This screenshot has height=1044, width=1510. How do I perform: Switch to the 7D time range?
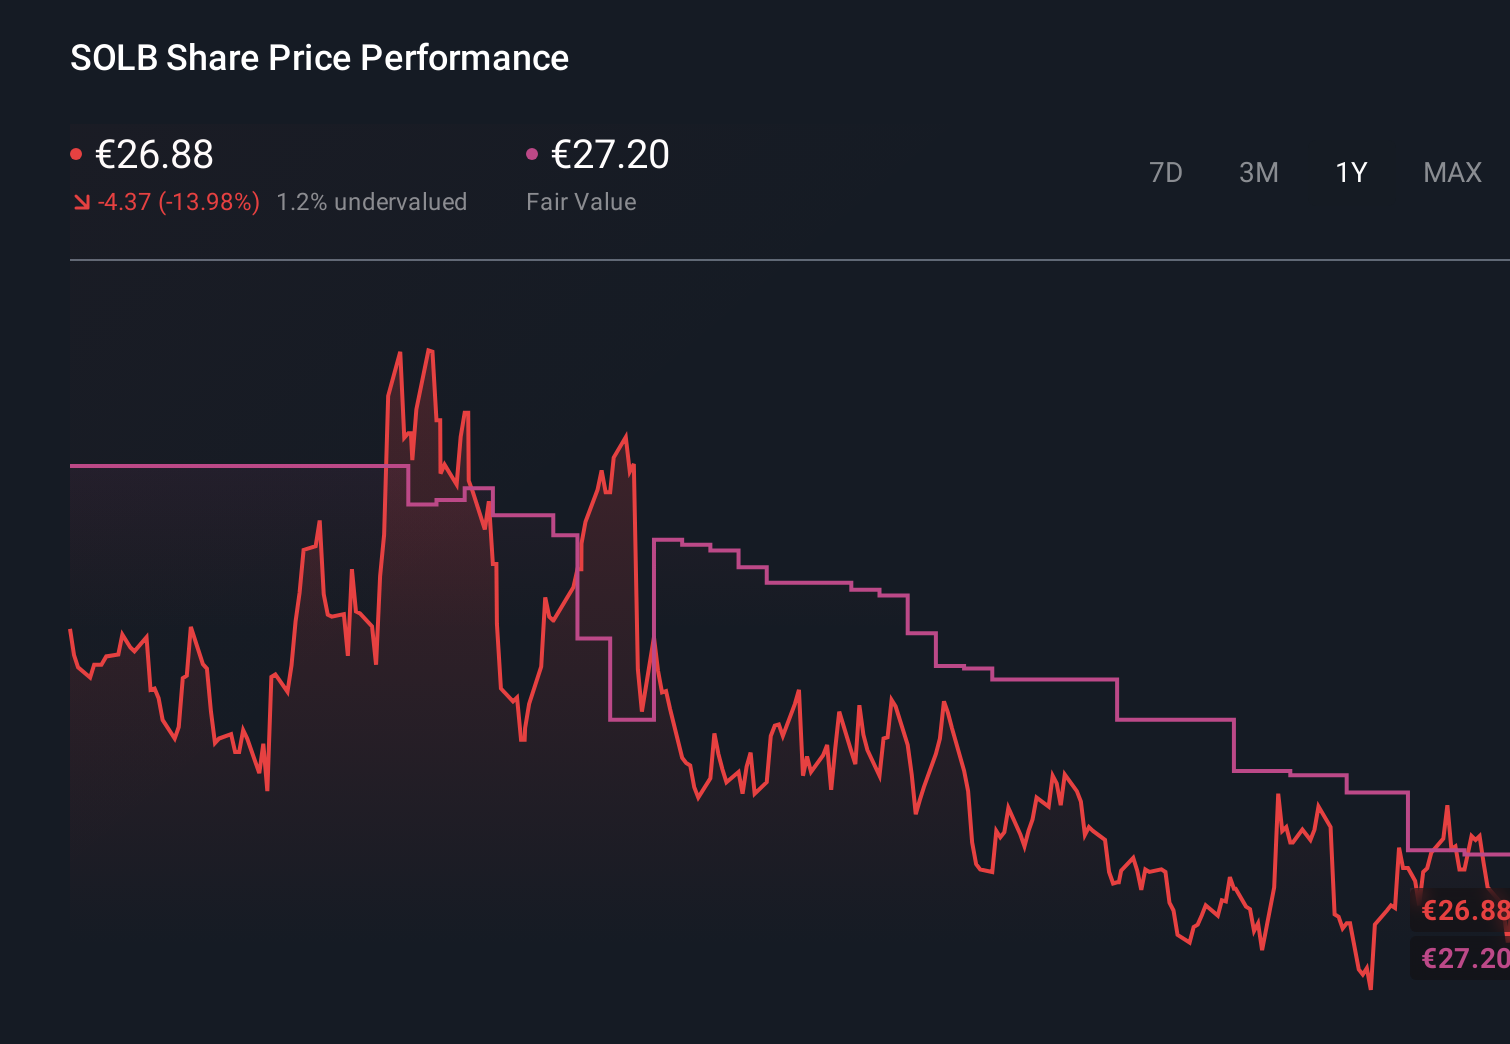tap(1166, 172)
